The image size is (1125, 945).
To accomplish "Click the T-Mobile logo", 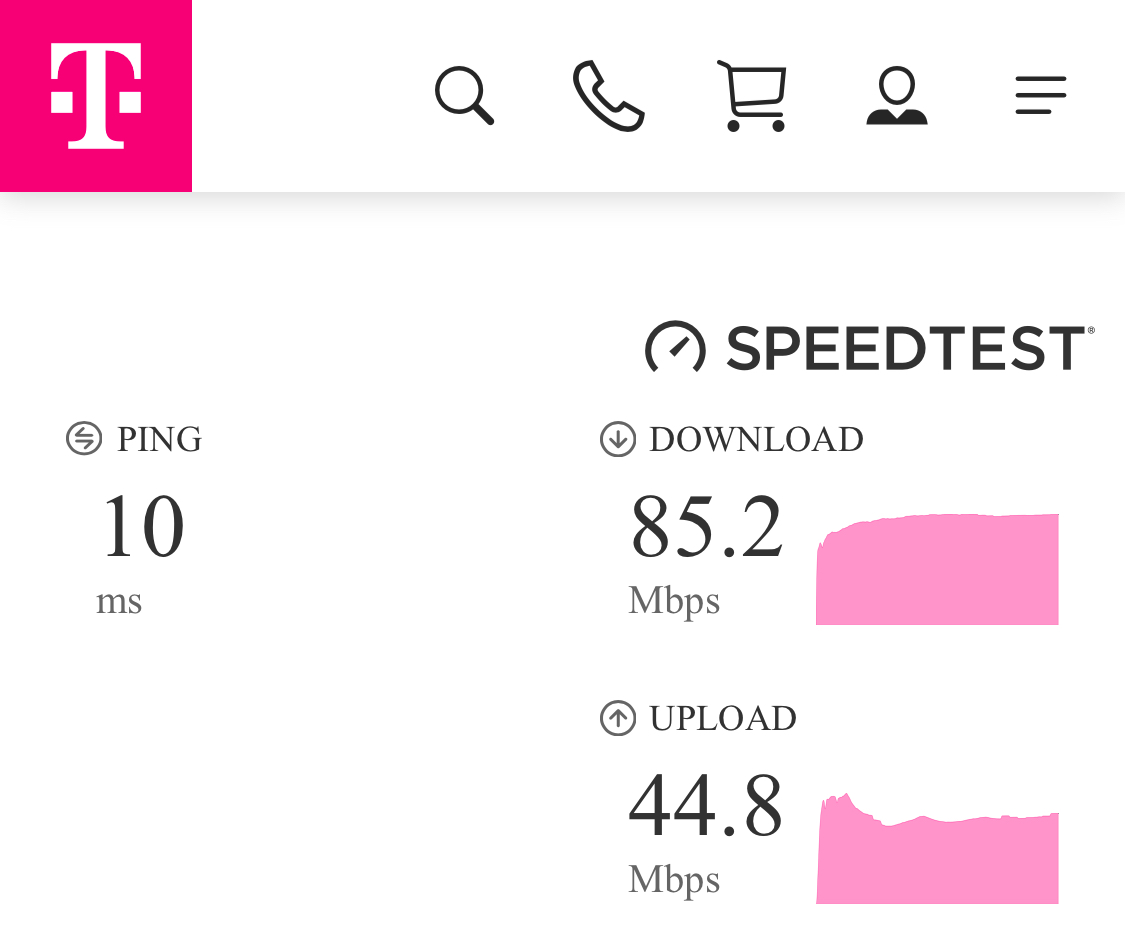I will [96, 96].
